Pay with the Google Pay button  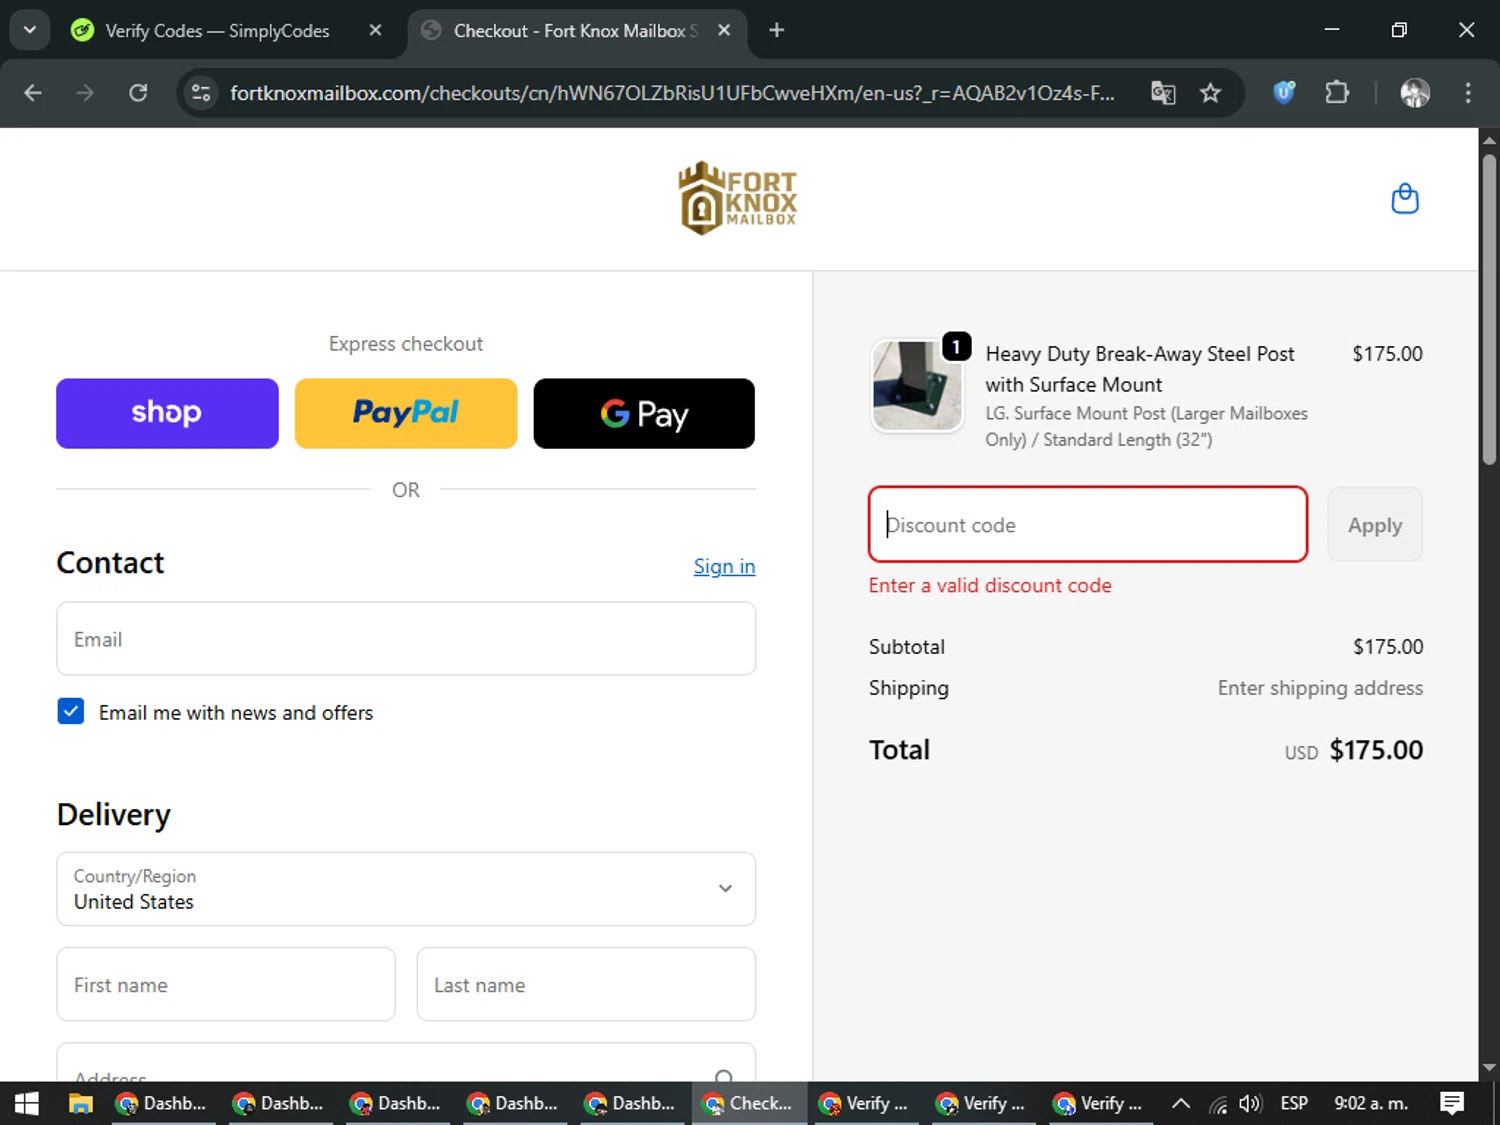[x=644, y=413]
